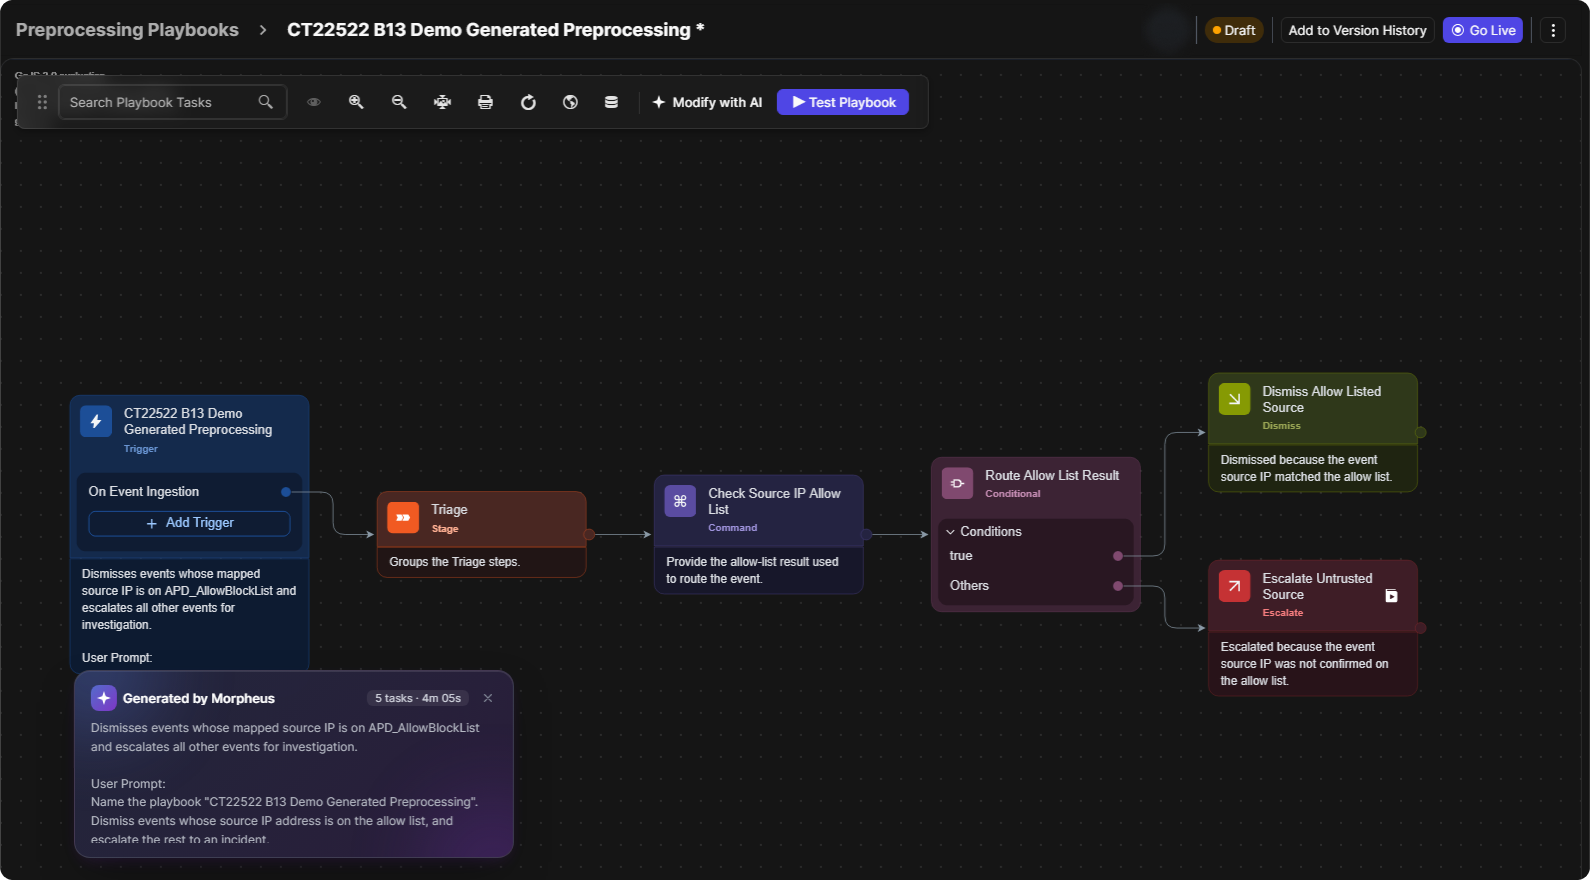Image resolution: width=1590 pixels, height=880 pixels.
Task: Toggle the eye visibility icon in toolbar
Action: (x=314, y=102)
